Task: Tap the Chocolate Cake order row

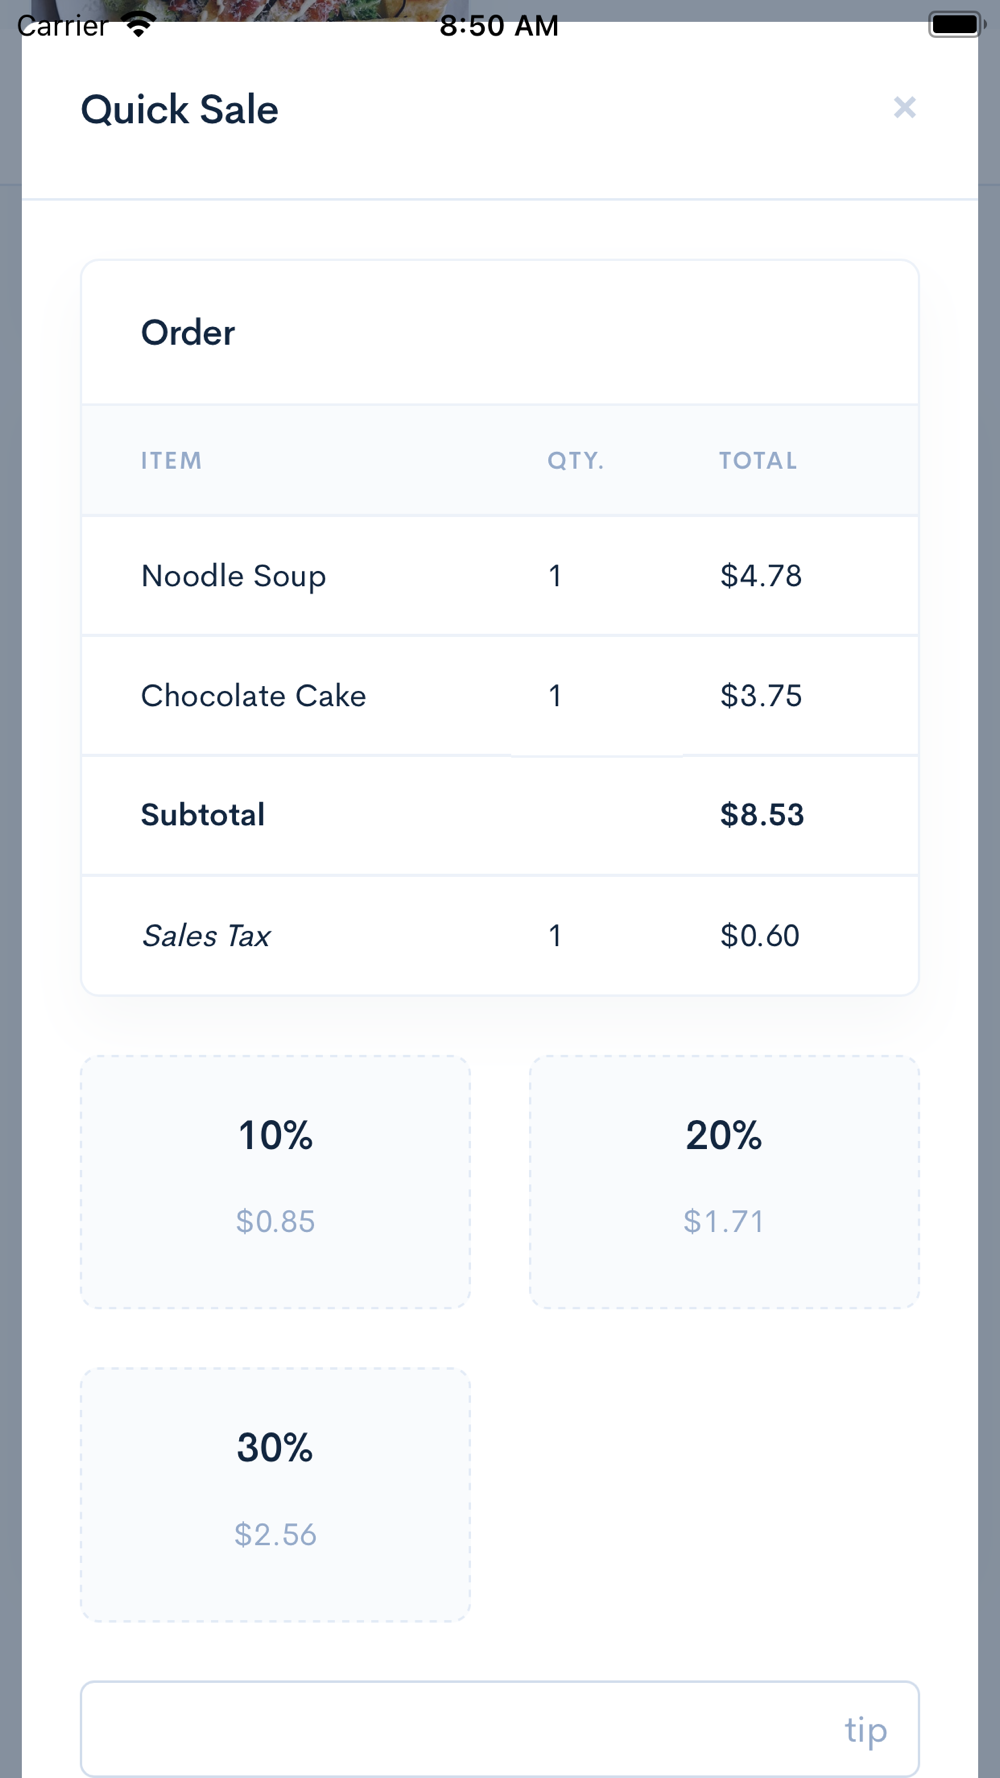Action: (x=500, y=696)
